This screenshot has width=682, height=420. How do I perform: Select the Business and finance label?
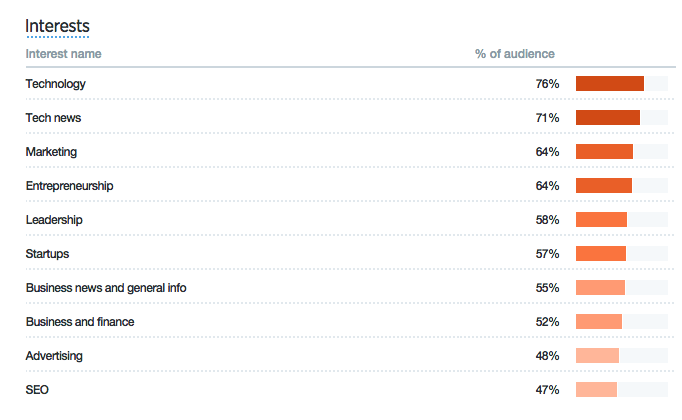click(x=80, y=322)
